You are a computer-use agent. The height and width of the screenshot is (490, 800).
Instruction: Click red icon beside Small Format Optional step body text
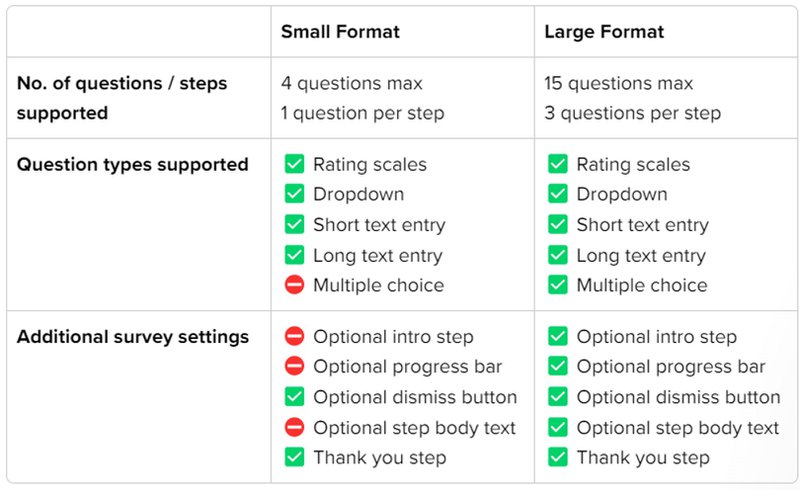point(294,427)
